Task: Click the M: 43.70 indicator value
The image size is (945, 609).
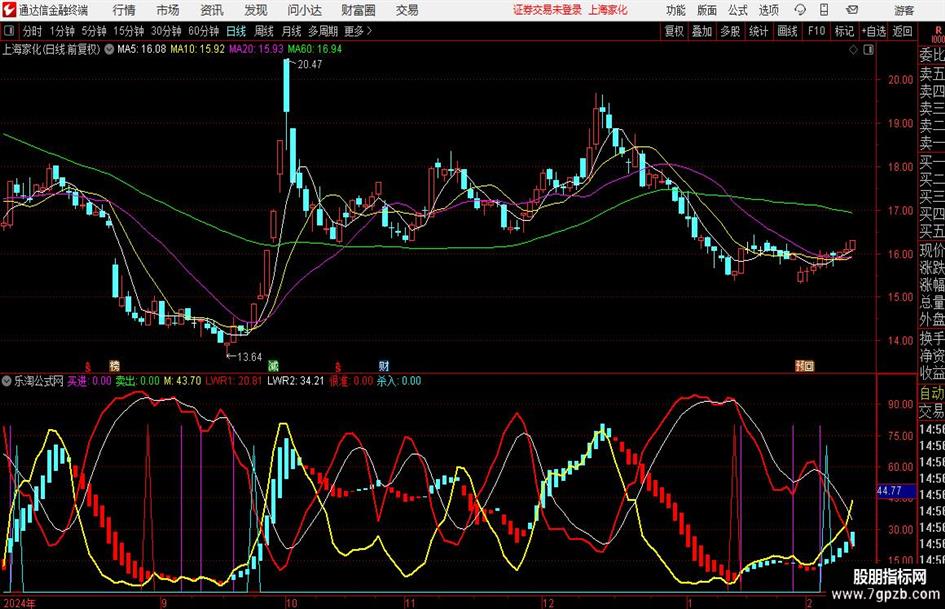Action: click(x=183, y=381)
